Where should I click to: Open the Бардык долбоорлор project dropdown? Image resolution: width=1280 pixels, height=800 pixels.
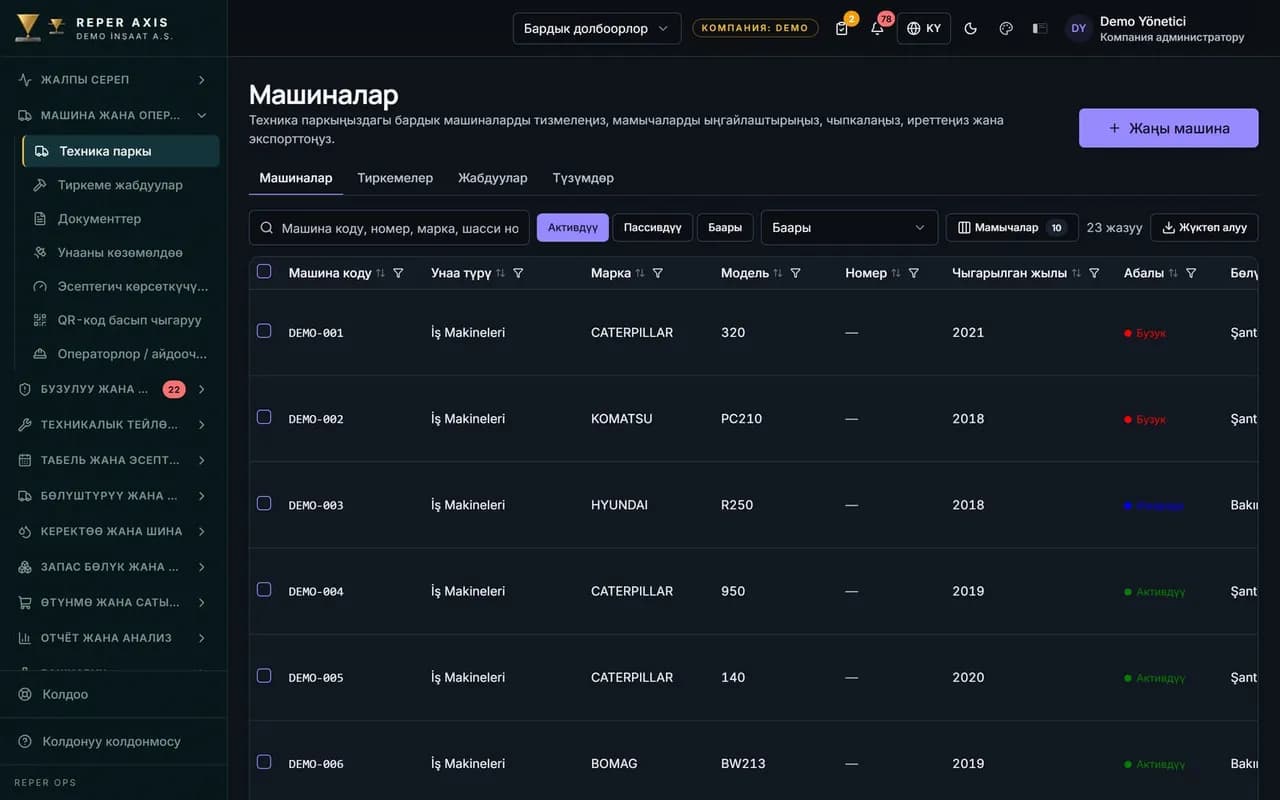pos(597,28)
